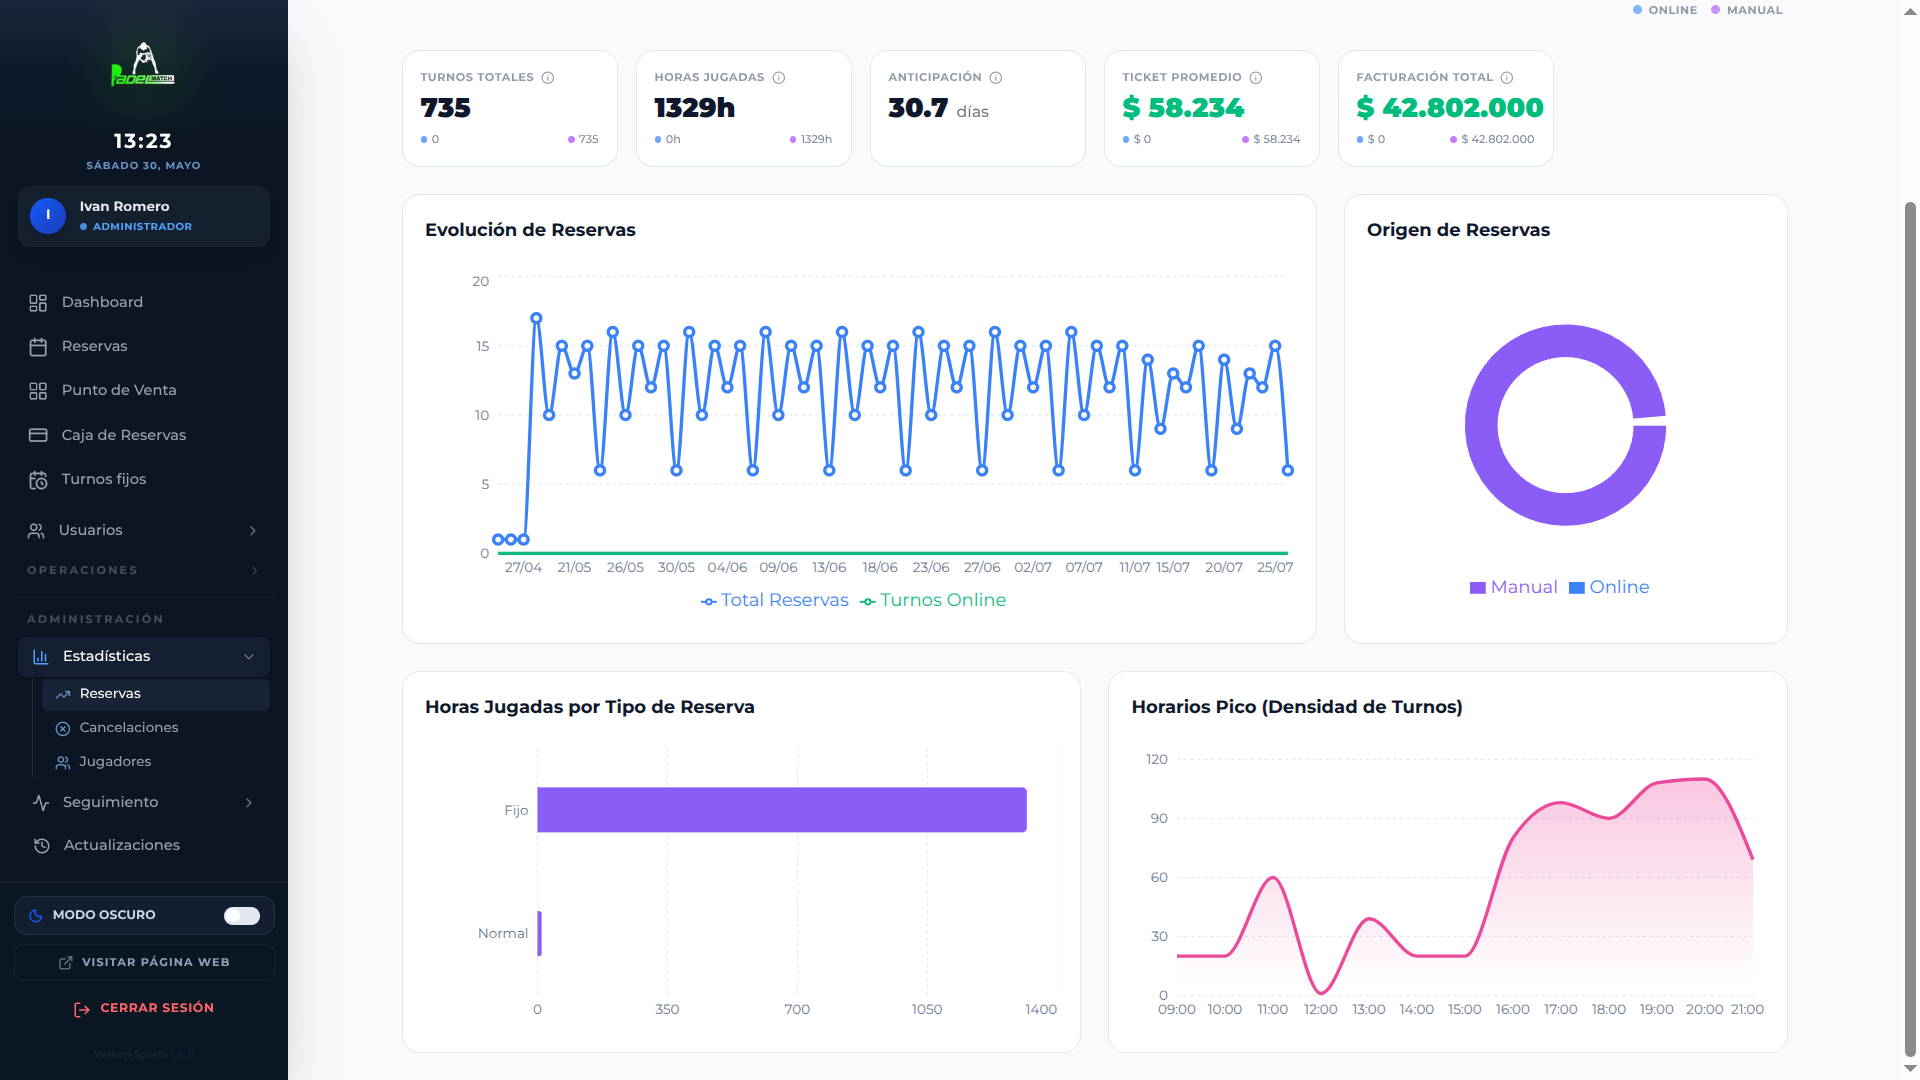This screenshot has width=1920, height=1080.
Task: Expand the Usuarios submenu chevron
Action: [253, 531]
